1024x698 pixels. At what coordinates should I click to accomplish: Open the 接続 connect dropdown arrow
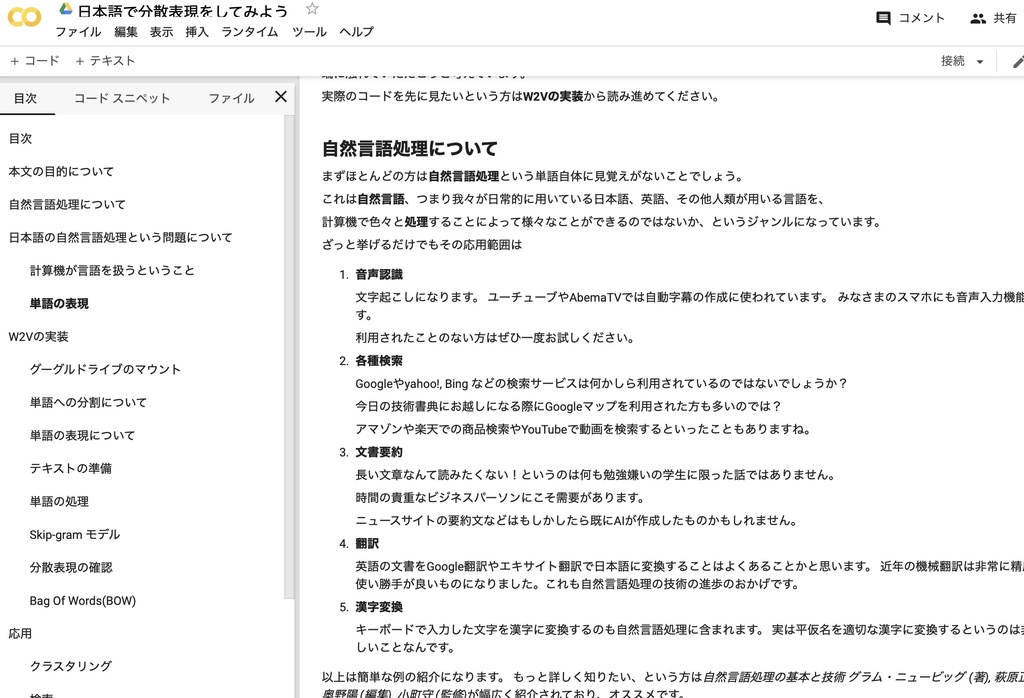coord(982,60)
